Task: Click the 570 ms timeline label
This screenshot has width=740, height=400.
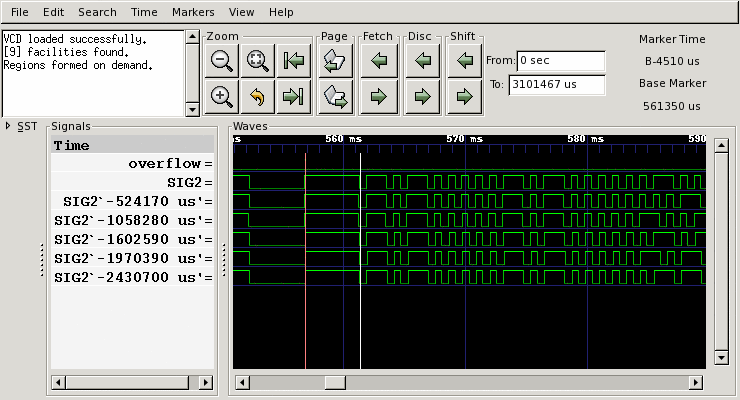Action: (464, 139)
